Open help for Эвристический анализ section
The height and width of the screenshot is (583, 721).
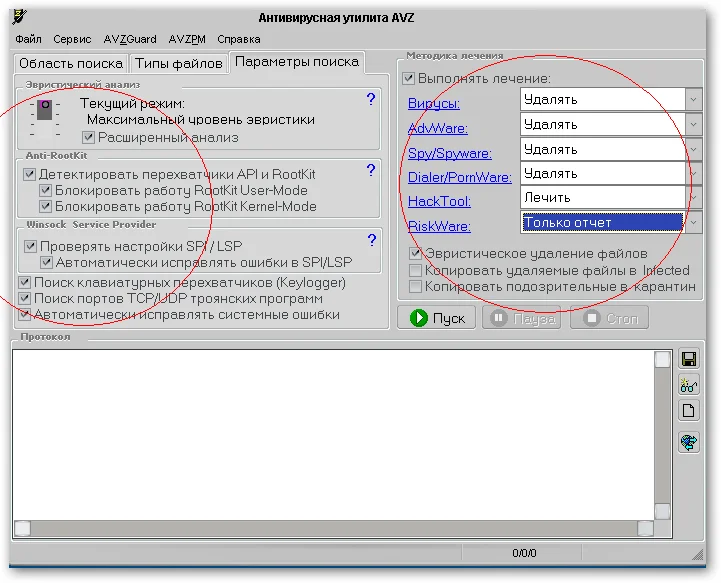click(x=371, y=99)
